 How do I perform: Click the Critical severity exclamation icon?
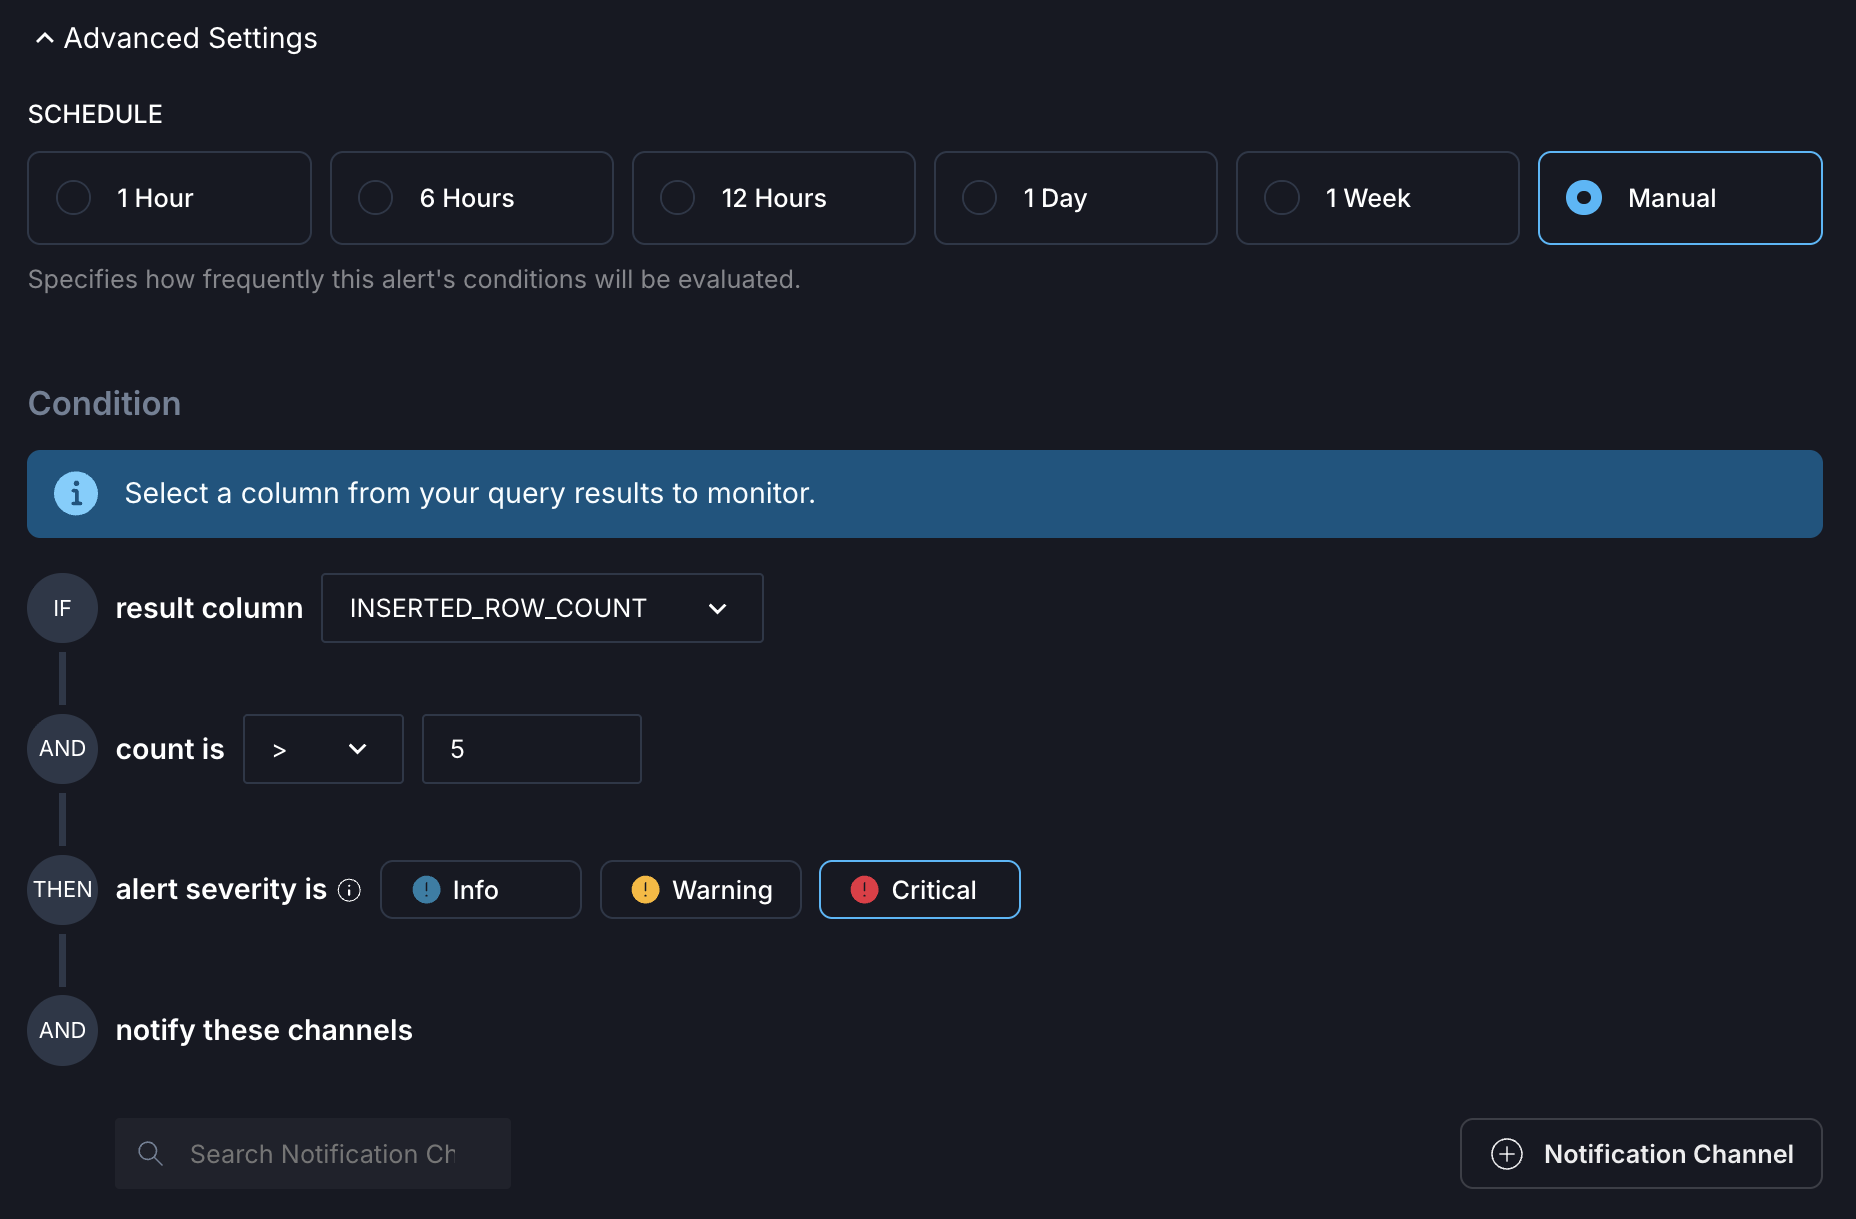click(x=864, y=889)
